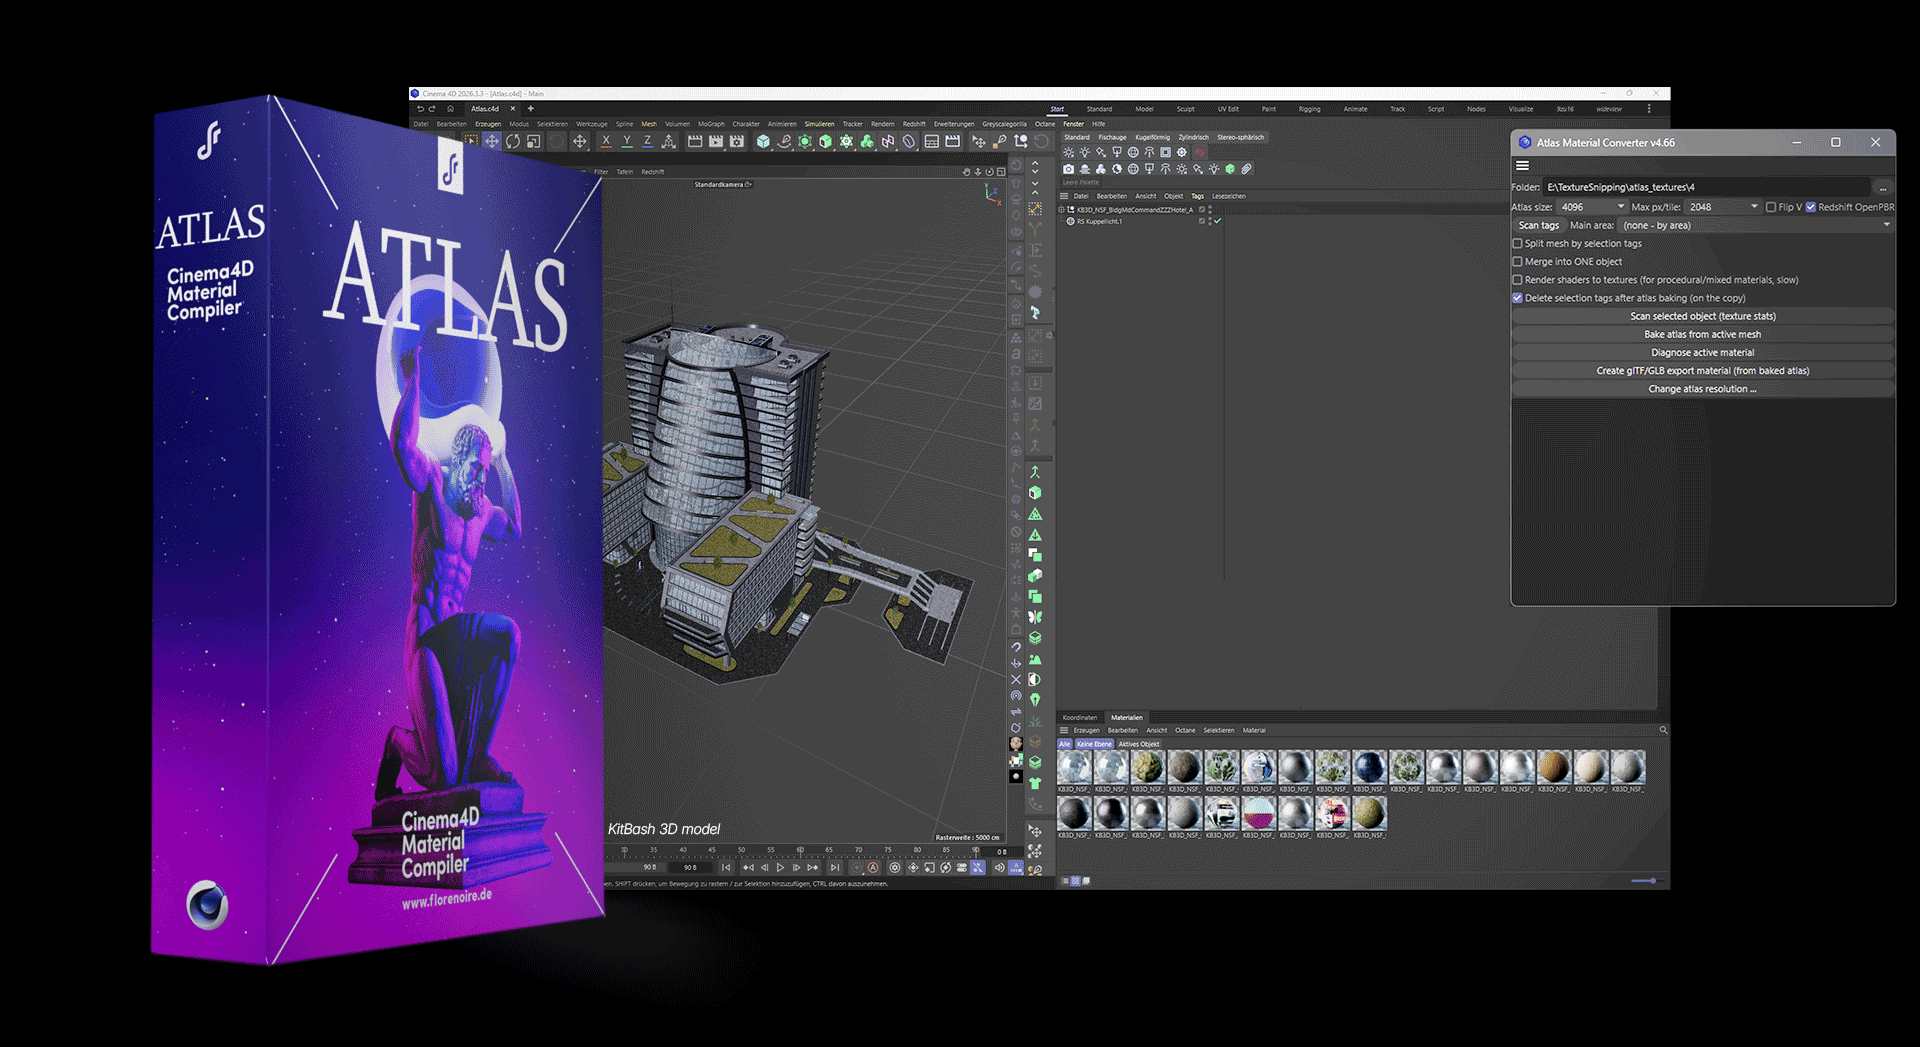Screen dimensions: 1920x1047
Task: Toggle the Z axis lock
Action: [x=647, y=141]
